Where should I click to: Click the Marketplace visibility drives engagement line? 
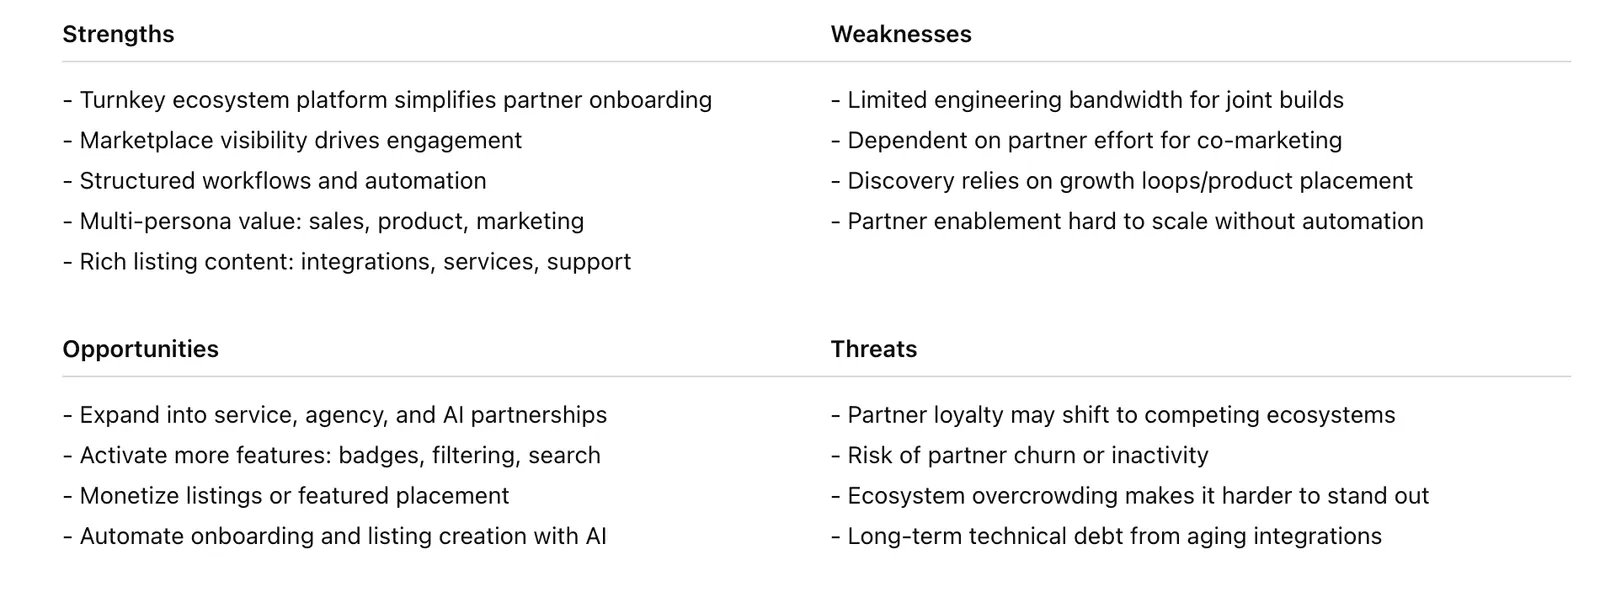pyautogui.click(x=292, y=141)
